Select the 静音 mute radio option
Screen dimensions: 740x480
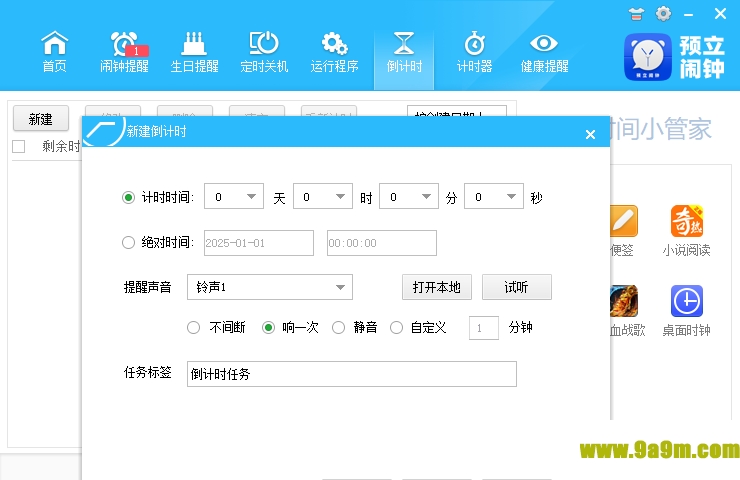[338, 328]
